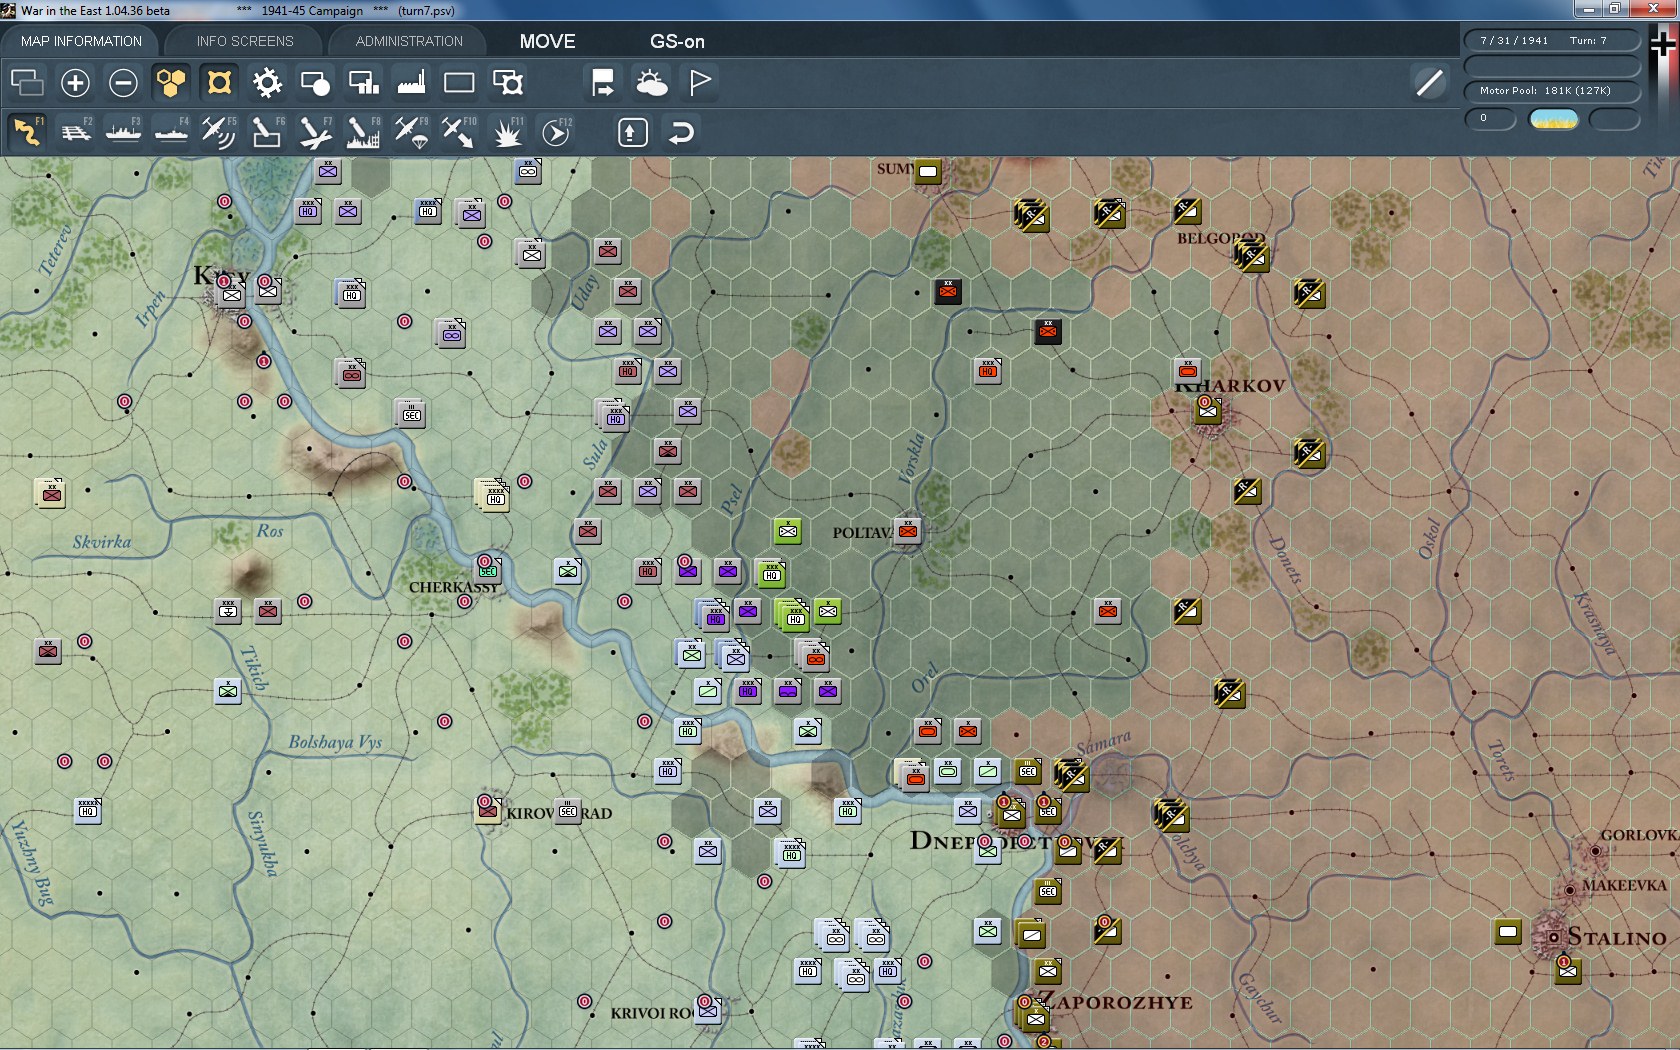This screenshot has width=1680, height=1050.
Task: Click the GORLOVKA city label
Action: tap(1639, 835)
